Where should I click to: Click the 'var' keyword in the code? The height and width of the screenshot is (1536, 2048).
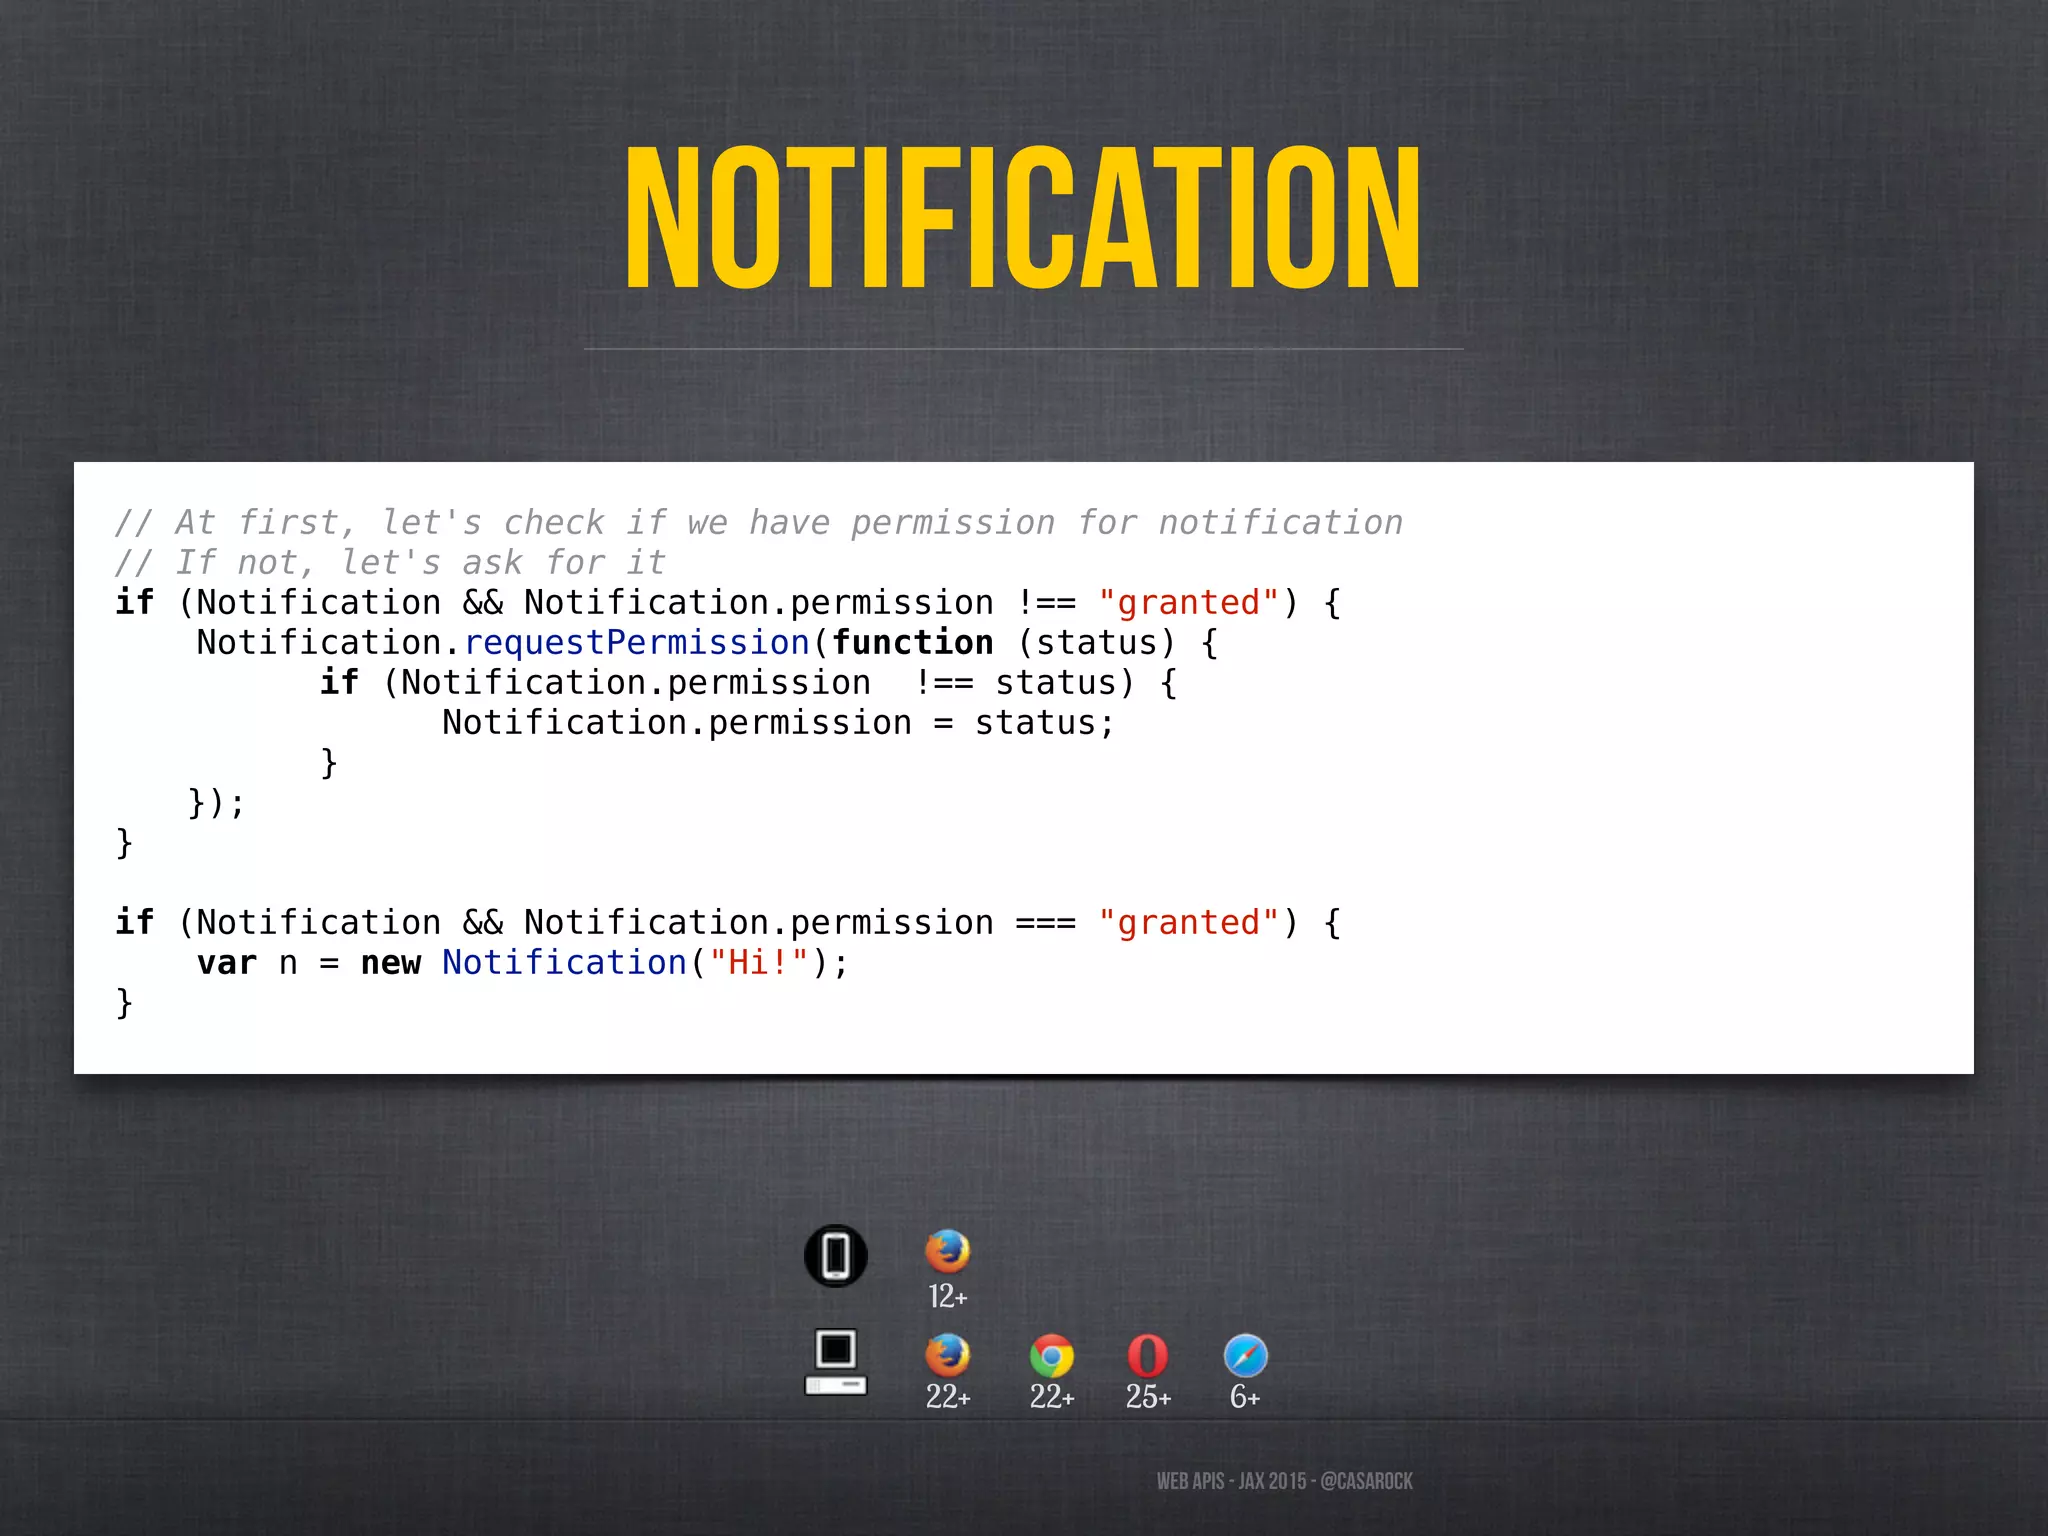pyautogui.click(x=227, y=962)
